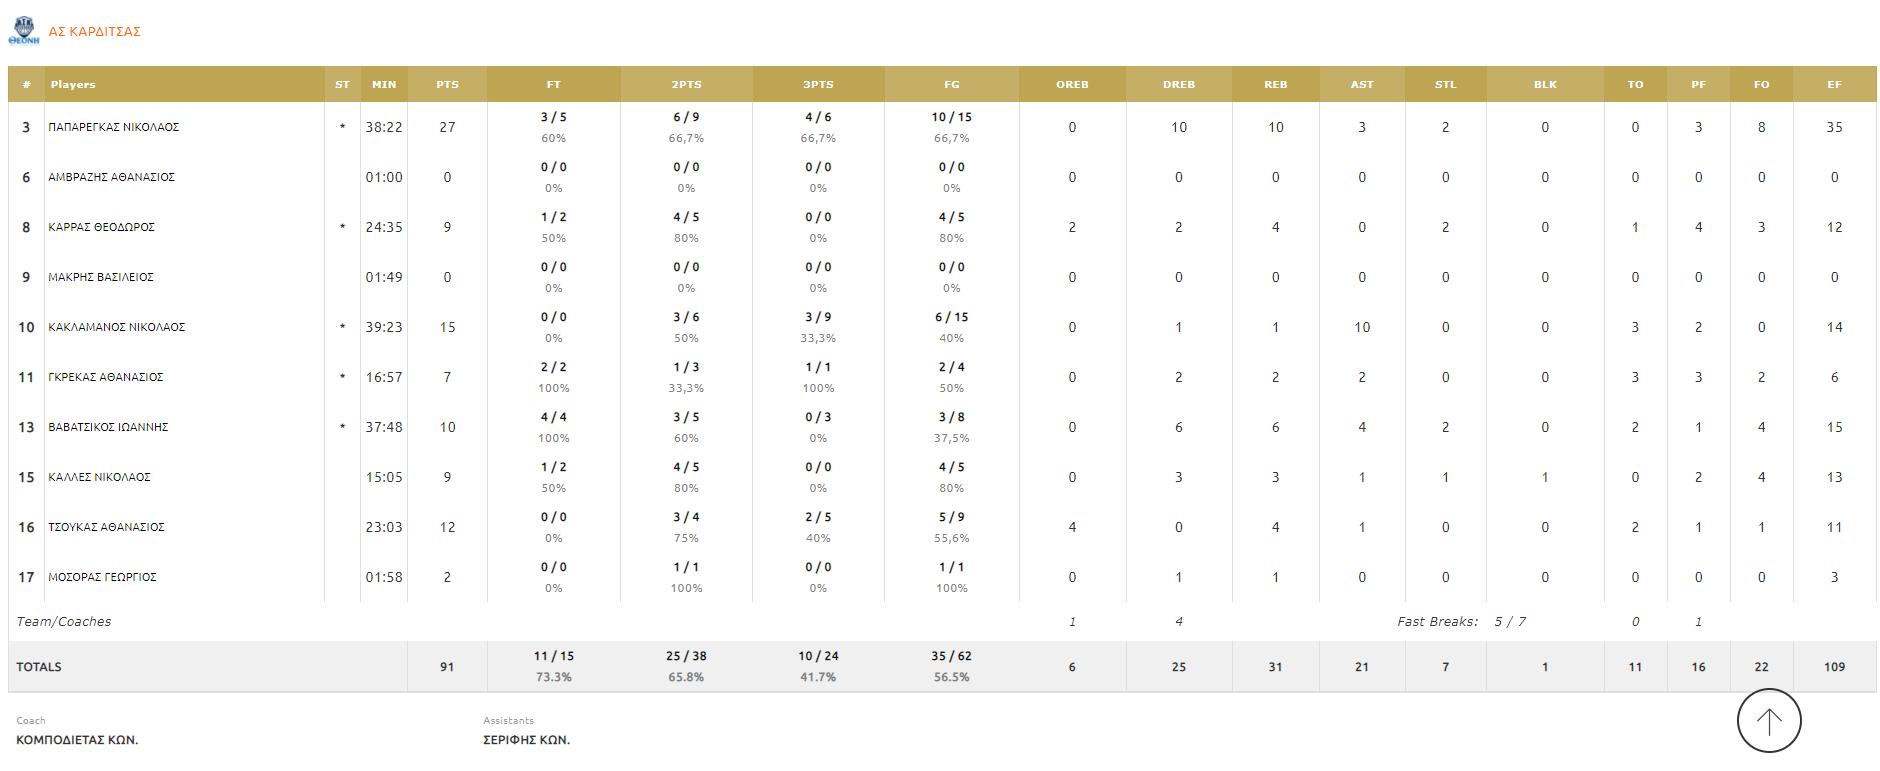Click the 3PTS column header
This screenshot has height=771, width=1880.
click(x=818, y=85)
